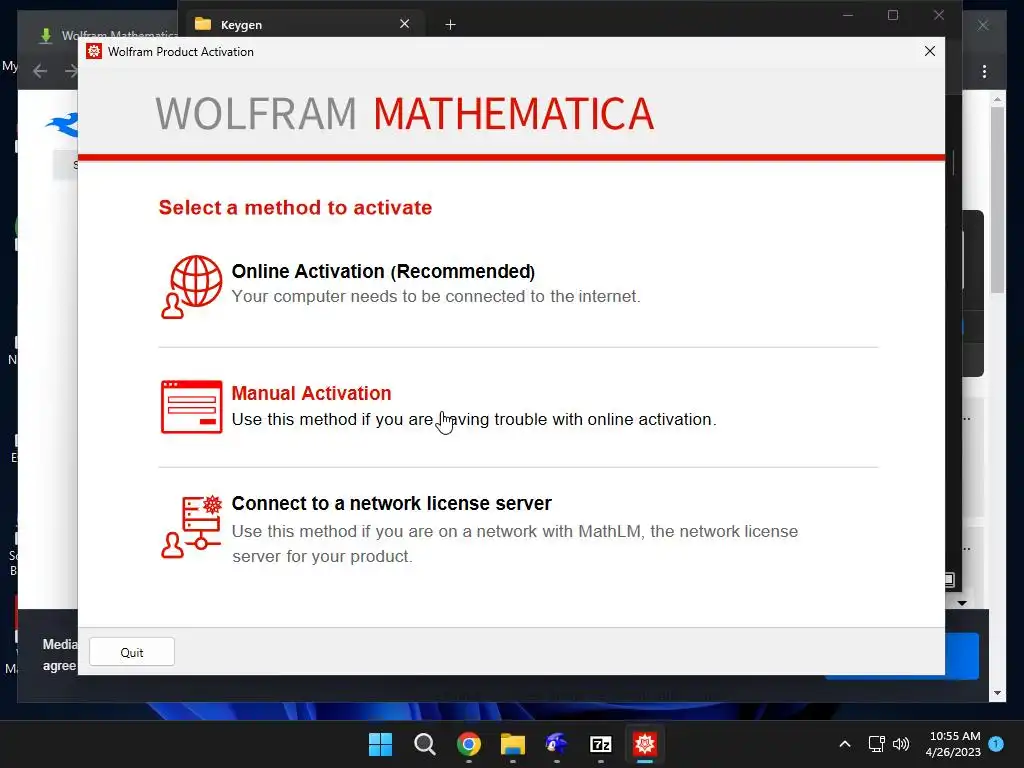1024x768 pixels.
Task: Open 7-Zip from the taskbar
Action: tap(601, 744)
